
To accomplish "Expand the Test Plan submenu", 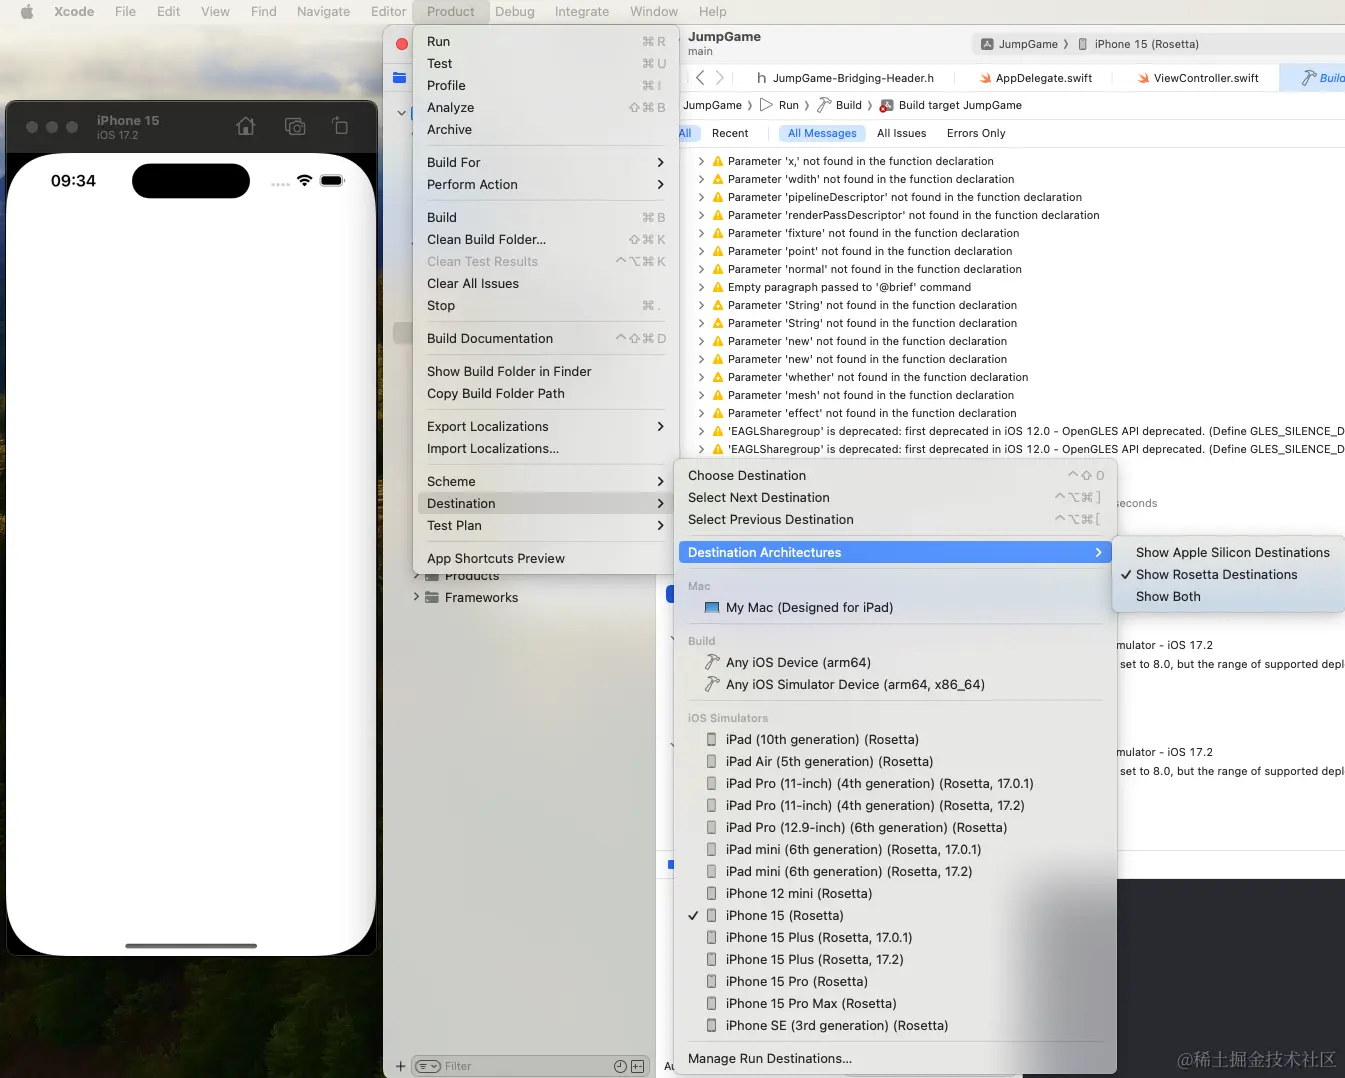I will pyautogui.click(x=546, y=526).
